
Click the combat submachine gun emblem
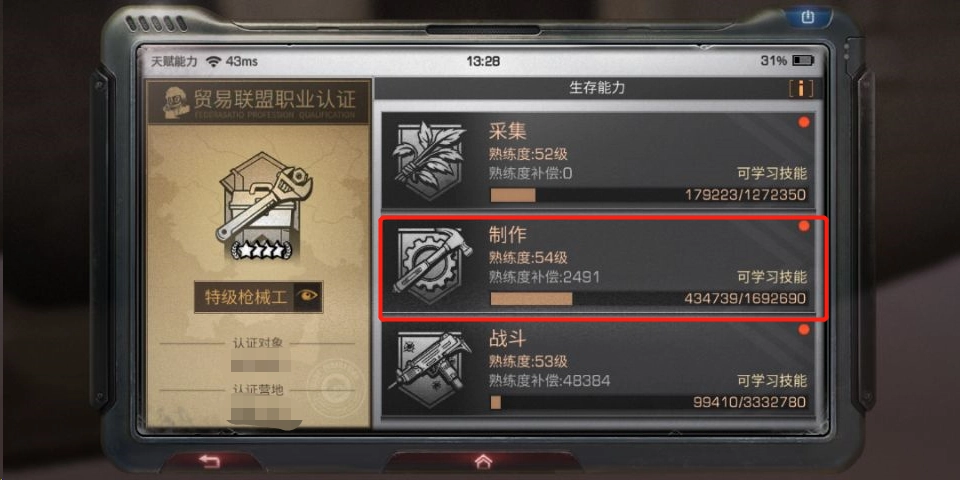429,369
